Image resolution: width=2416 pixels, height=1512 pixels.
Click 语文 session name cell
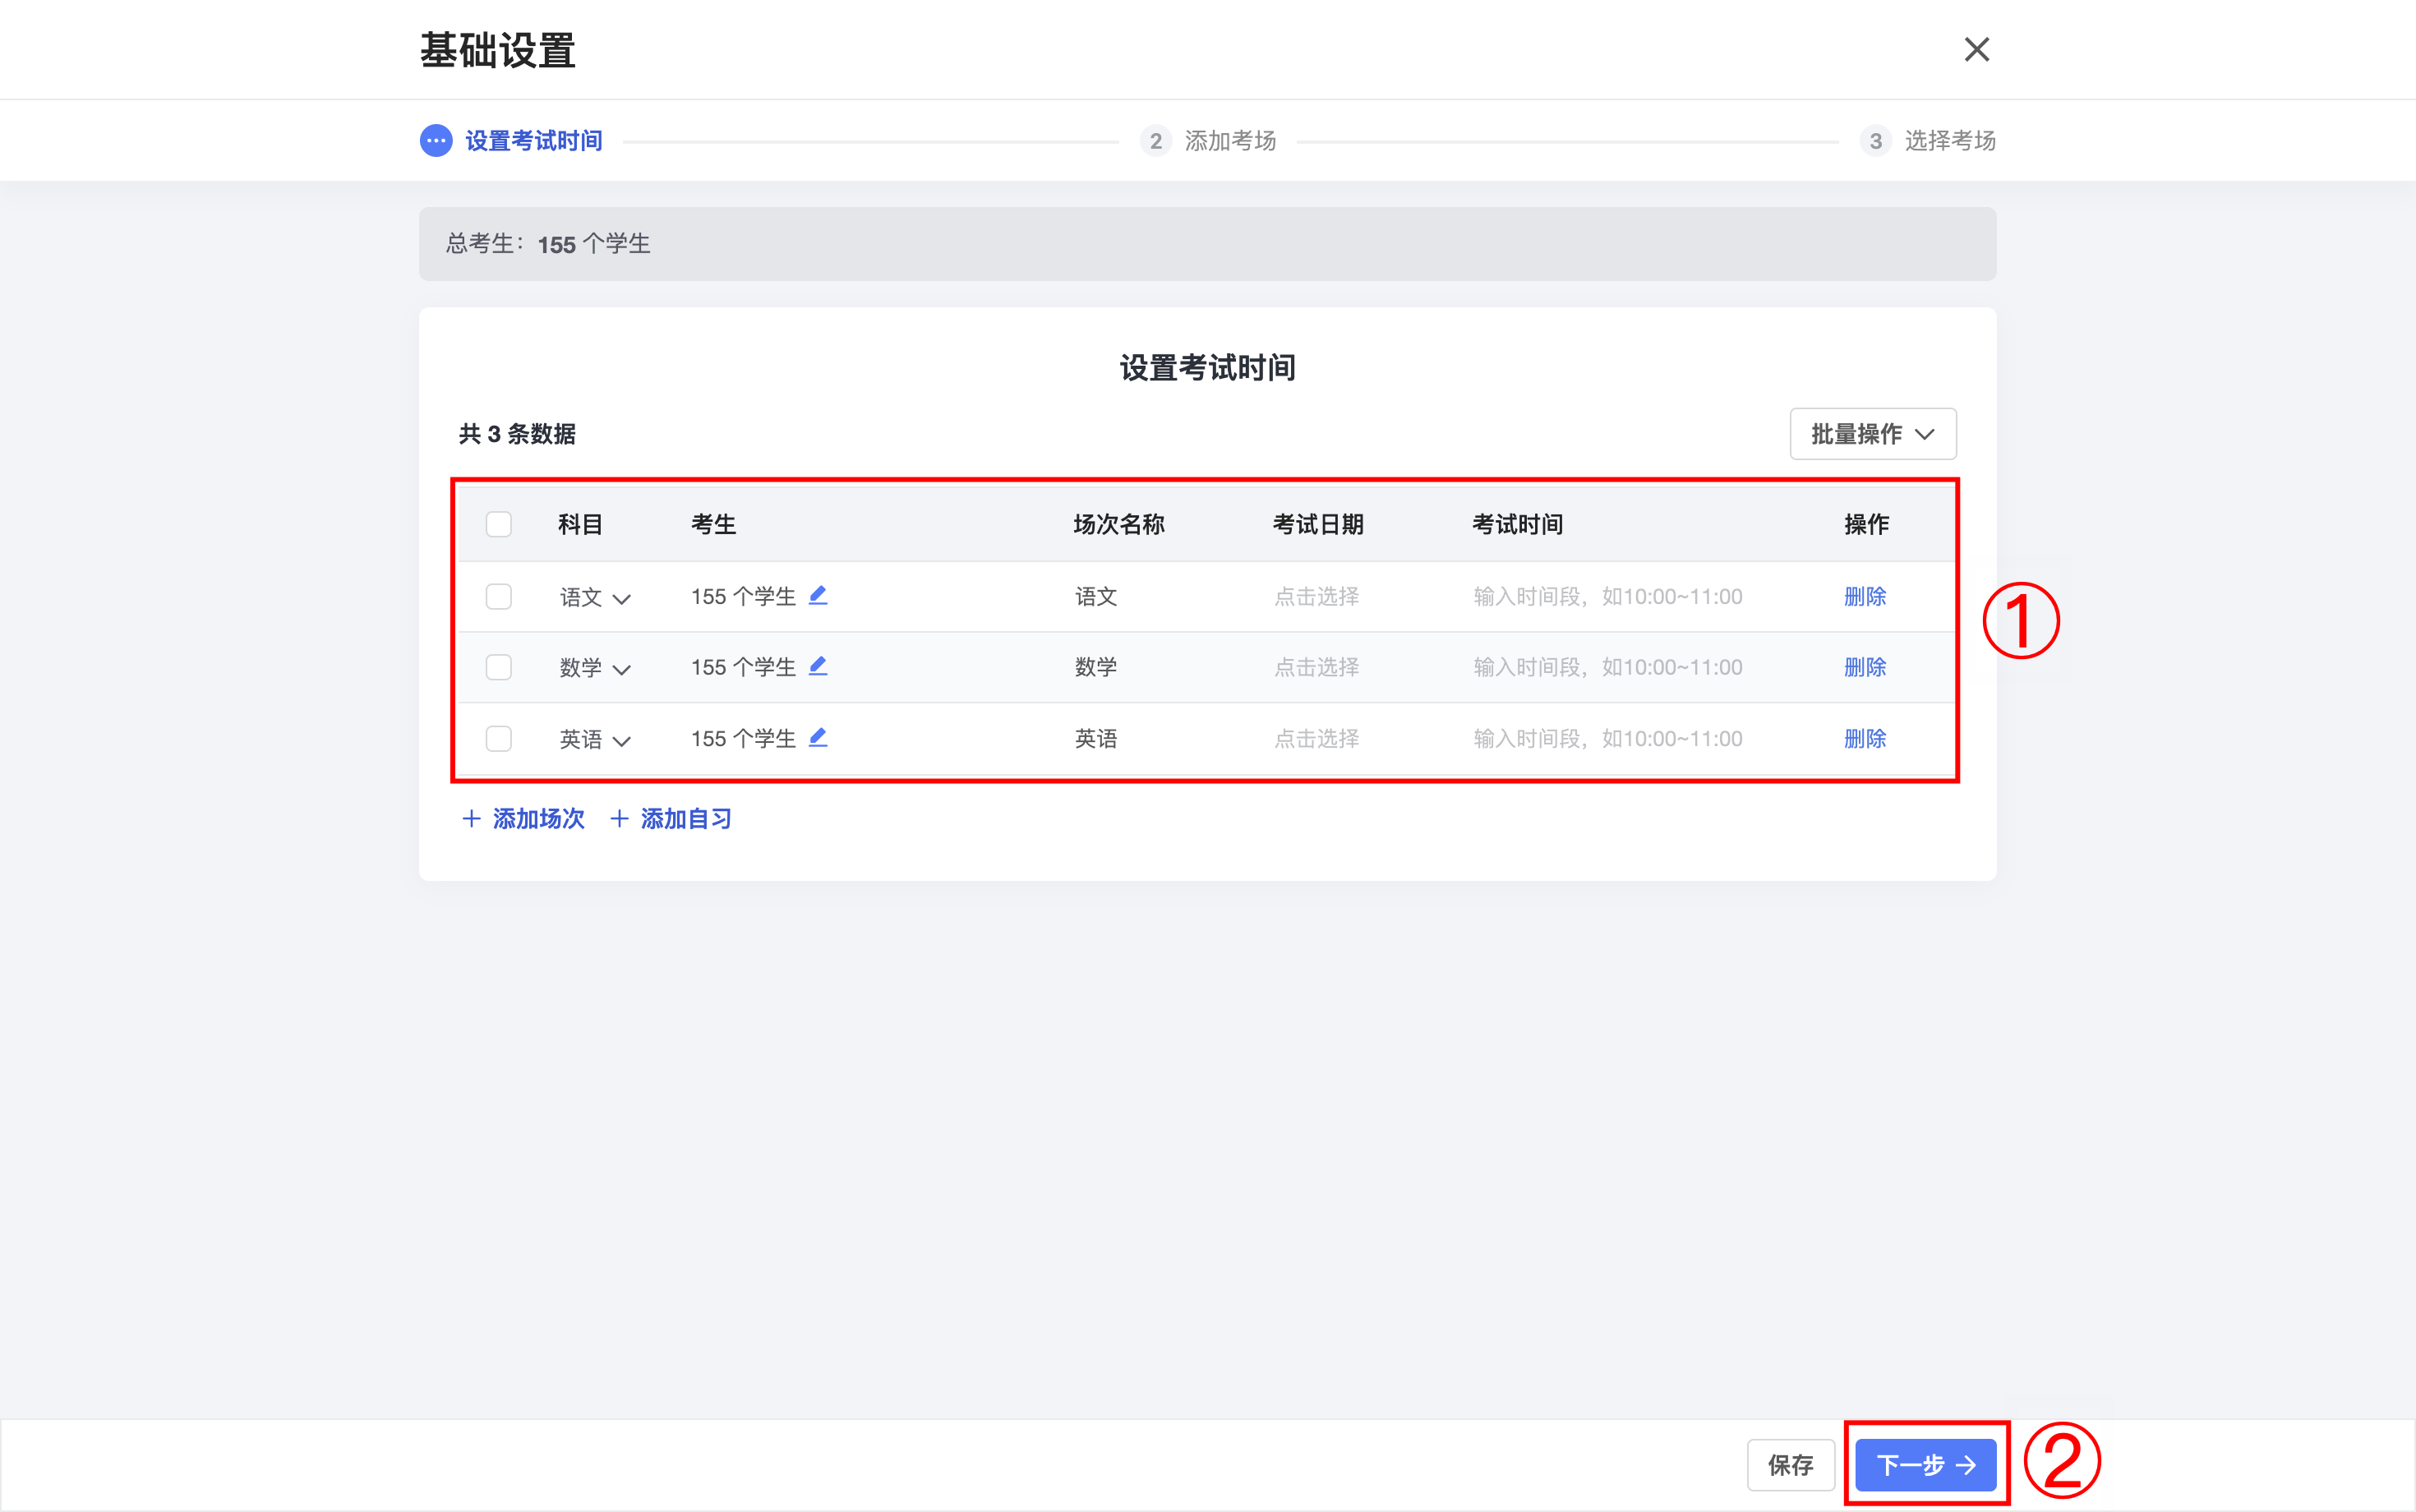point(1096,596)
